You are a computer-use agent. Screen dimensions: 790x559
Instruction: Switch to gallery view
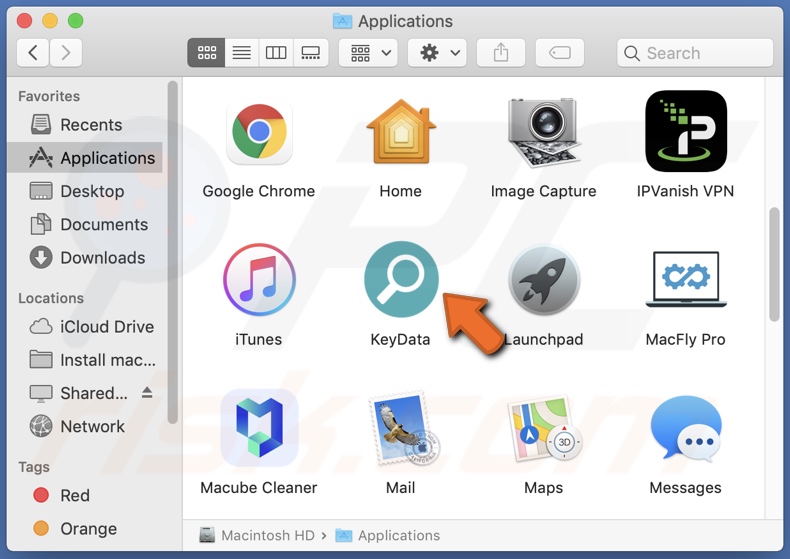coord(310,53)
